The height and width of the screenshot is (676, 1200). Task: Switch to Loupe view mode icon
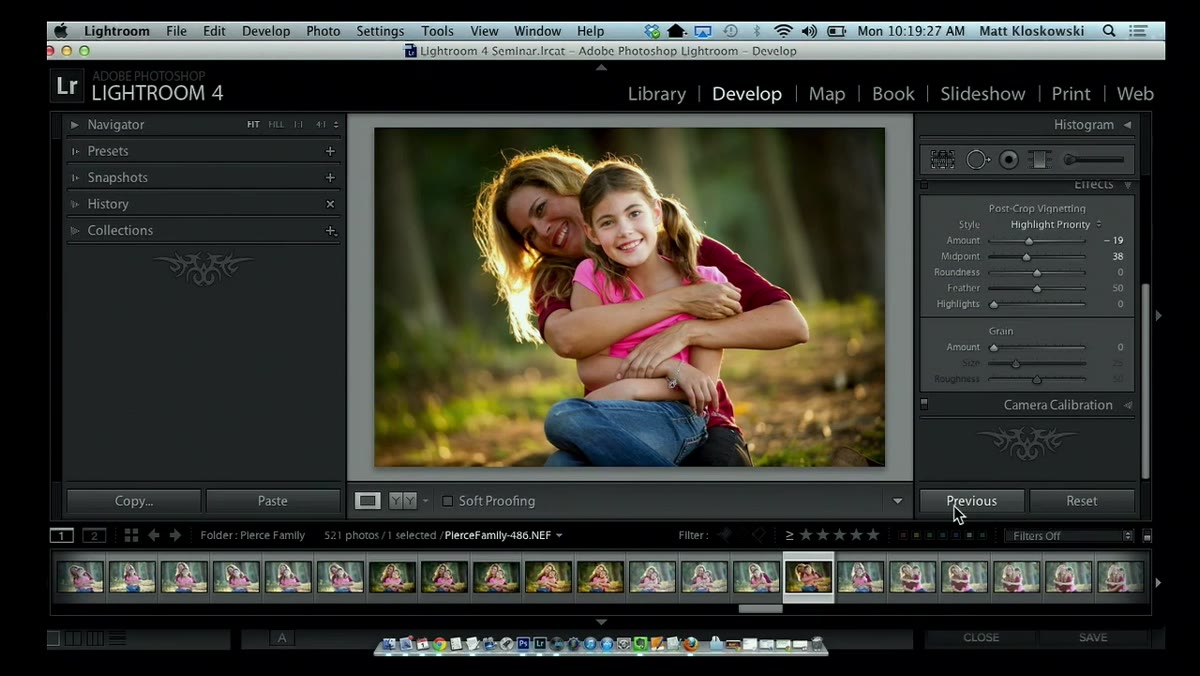(x=368, y=501)
